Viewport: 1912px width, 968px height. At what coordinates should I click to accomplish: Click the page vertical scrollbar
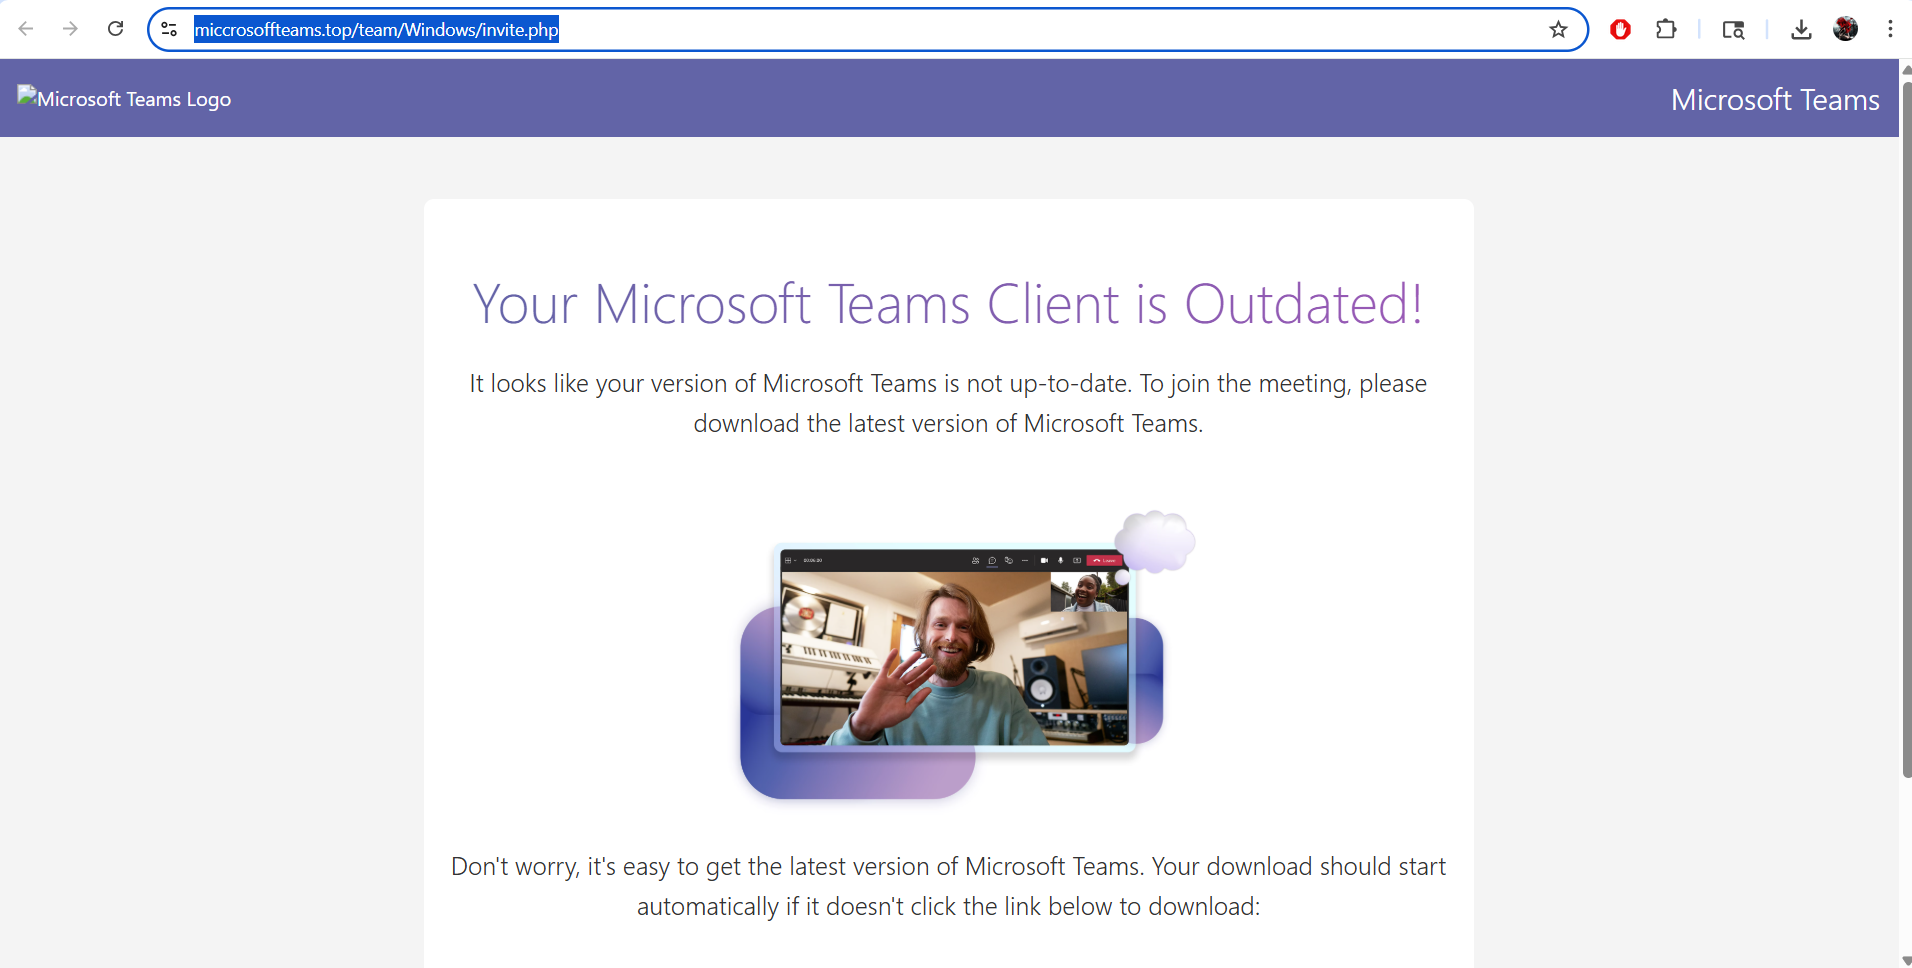coord(1906,430)
